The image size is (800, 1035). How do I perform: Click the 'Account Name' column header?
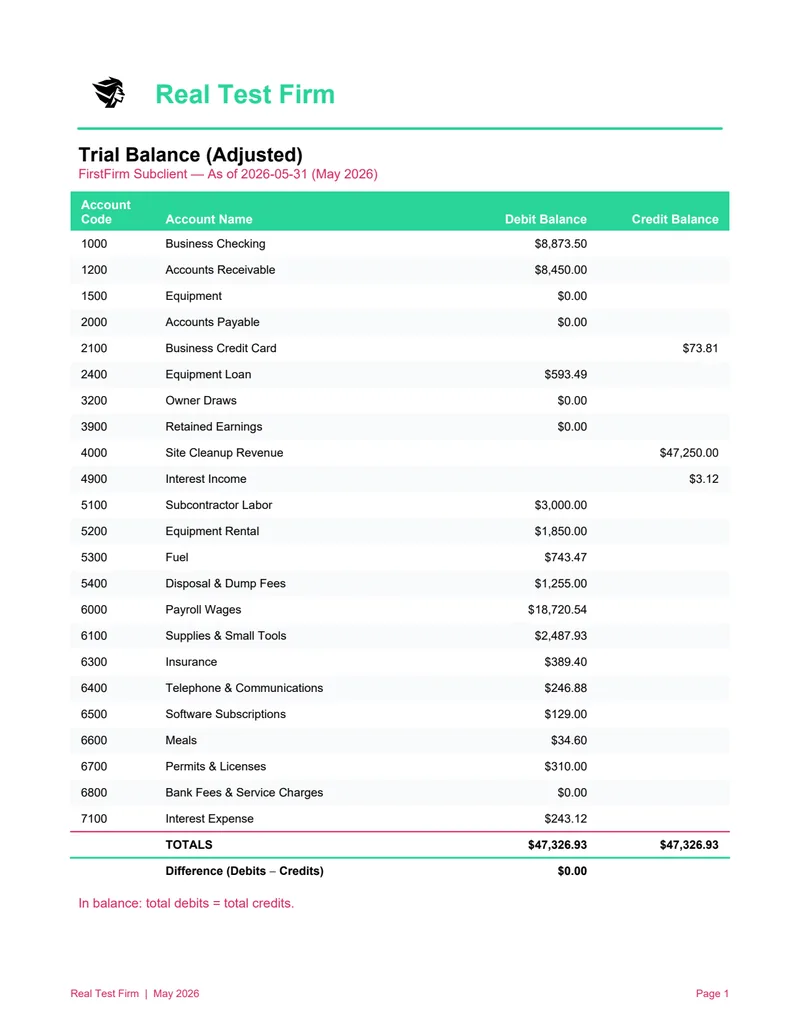click(209, 219)
